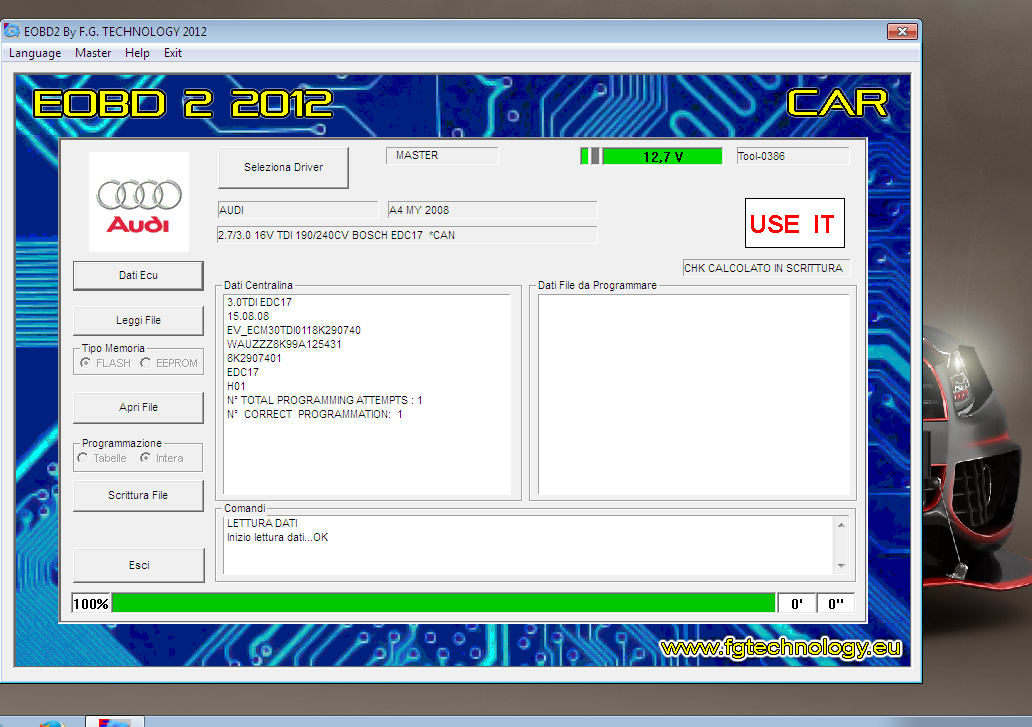Open the Help menu

[137, 53]
